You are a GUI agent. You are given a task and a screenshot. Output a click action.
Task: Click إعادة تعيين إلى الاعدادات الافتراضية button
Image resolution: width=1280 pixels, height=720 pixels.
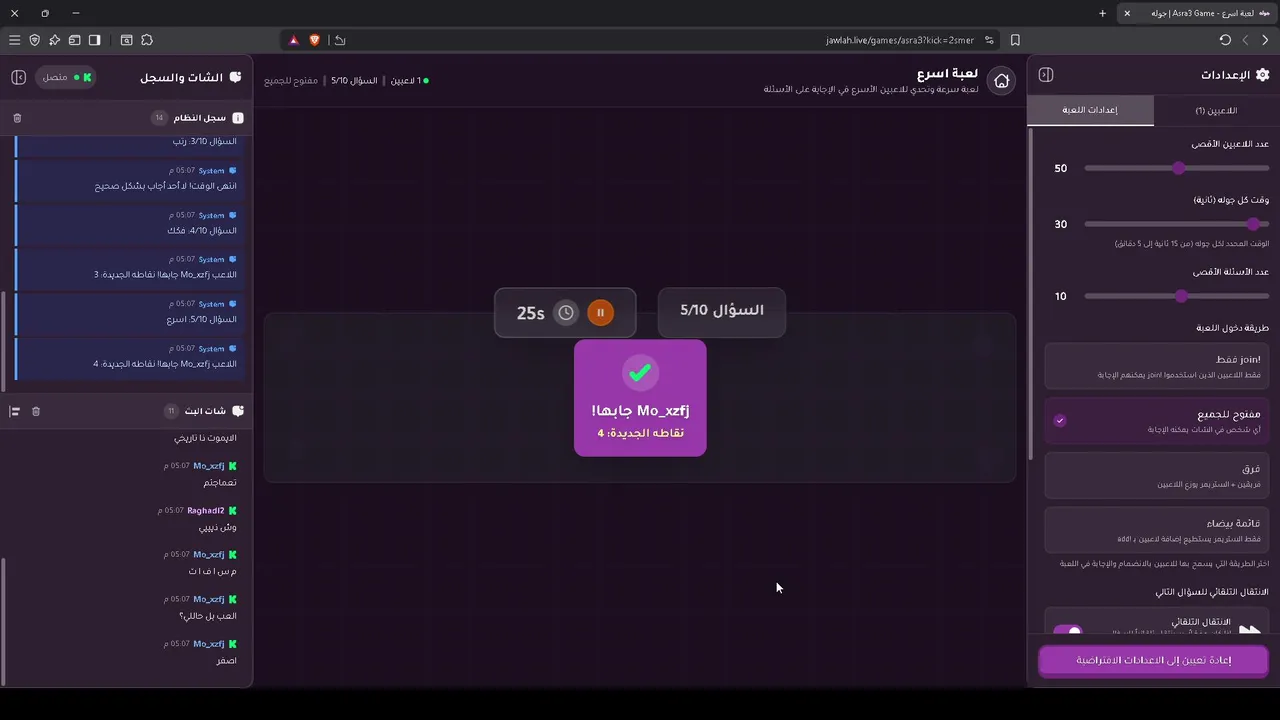coord(1153,661)
